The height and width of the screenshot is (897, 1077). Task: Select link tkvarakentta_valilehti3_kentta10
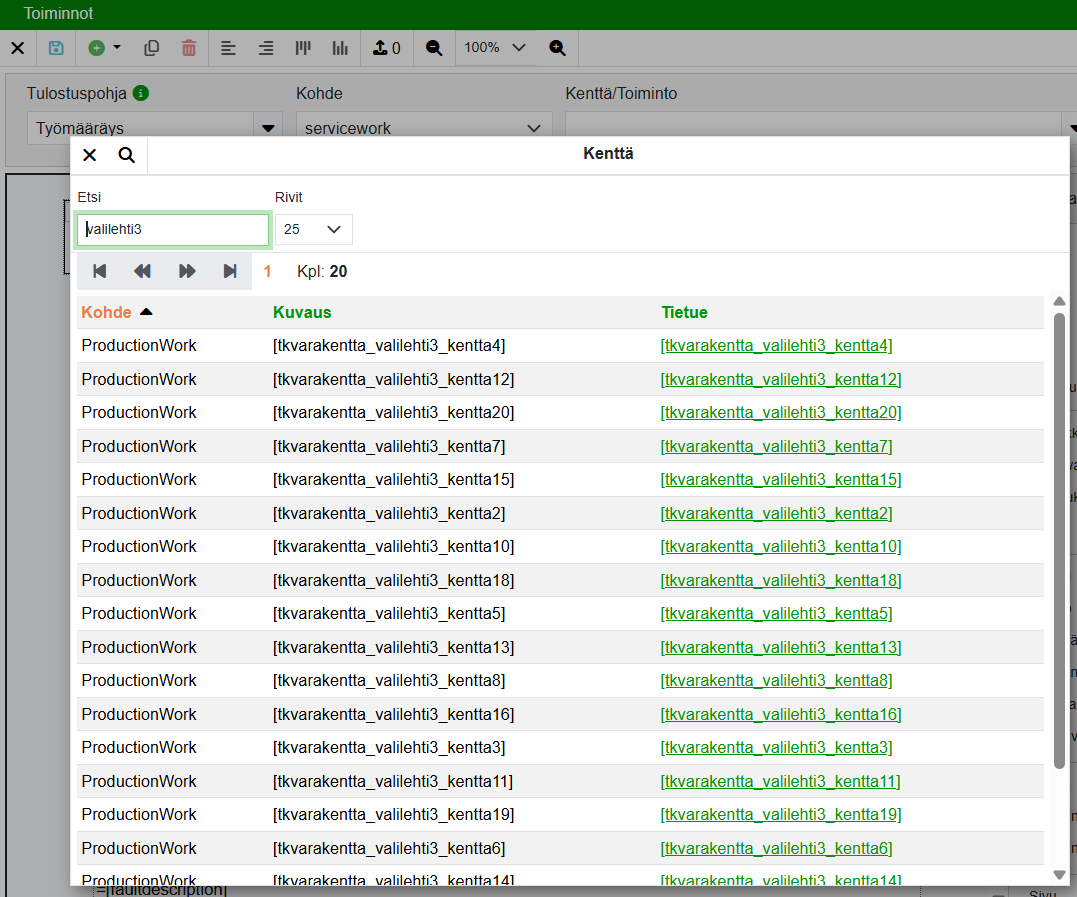[780, 547]
